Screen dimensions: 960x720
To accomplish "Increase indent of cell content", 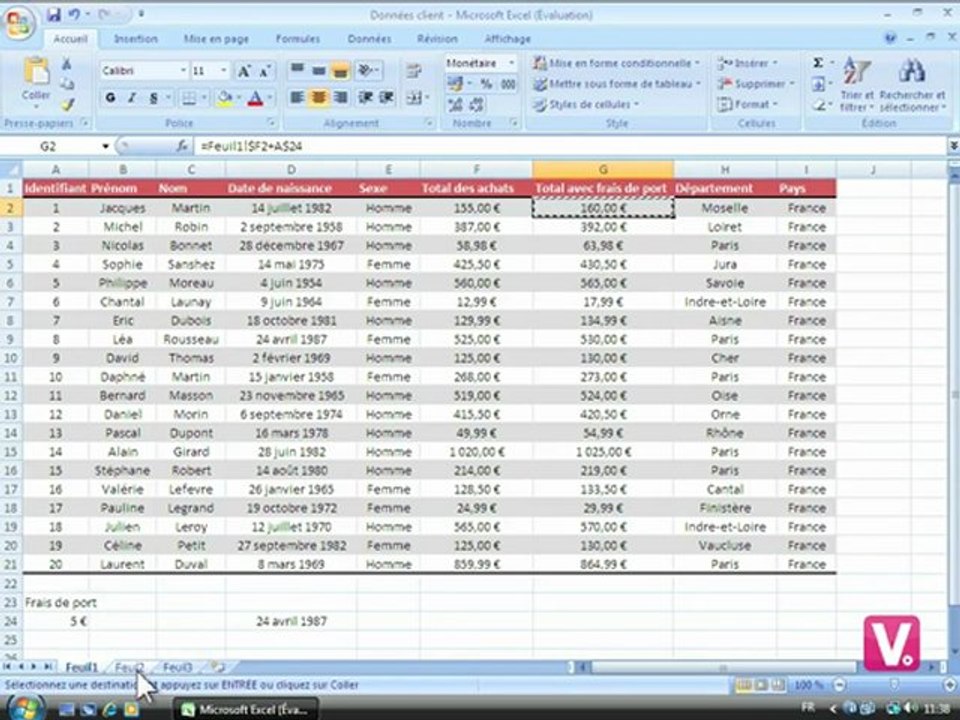I will click(x=387, y=97).
